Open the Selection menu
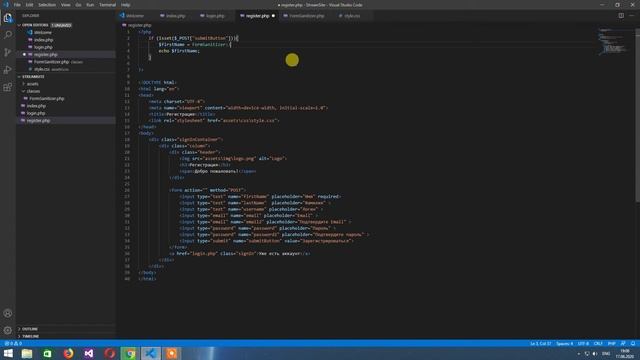 coord(47,5)
